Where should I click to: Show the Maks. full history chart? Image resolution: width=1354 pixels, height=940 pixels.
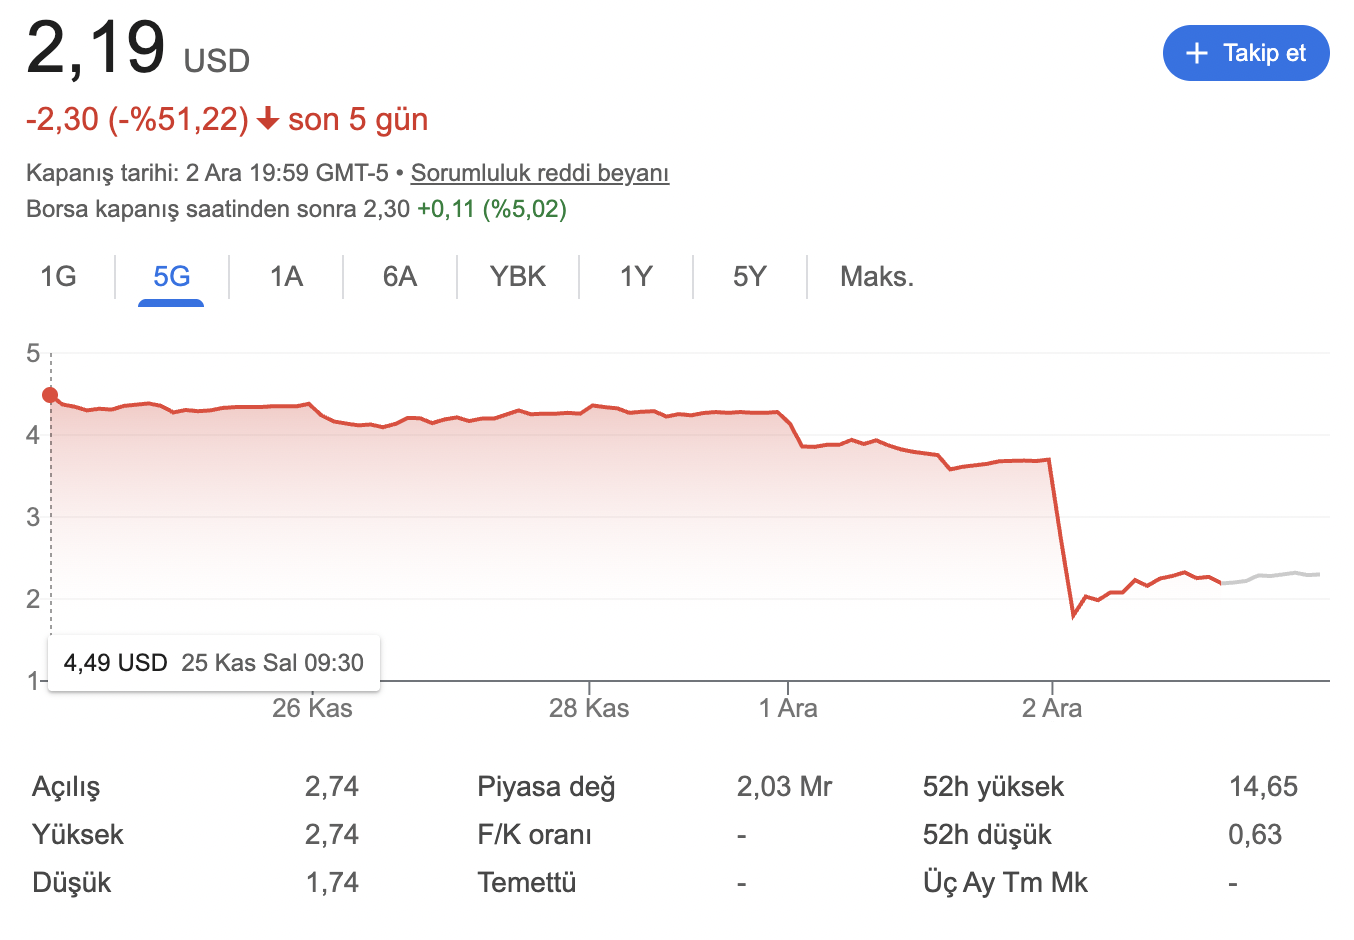point(877,277)
